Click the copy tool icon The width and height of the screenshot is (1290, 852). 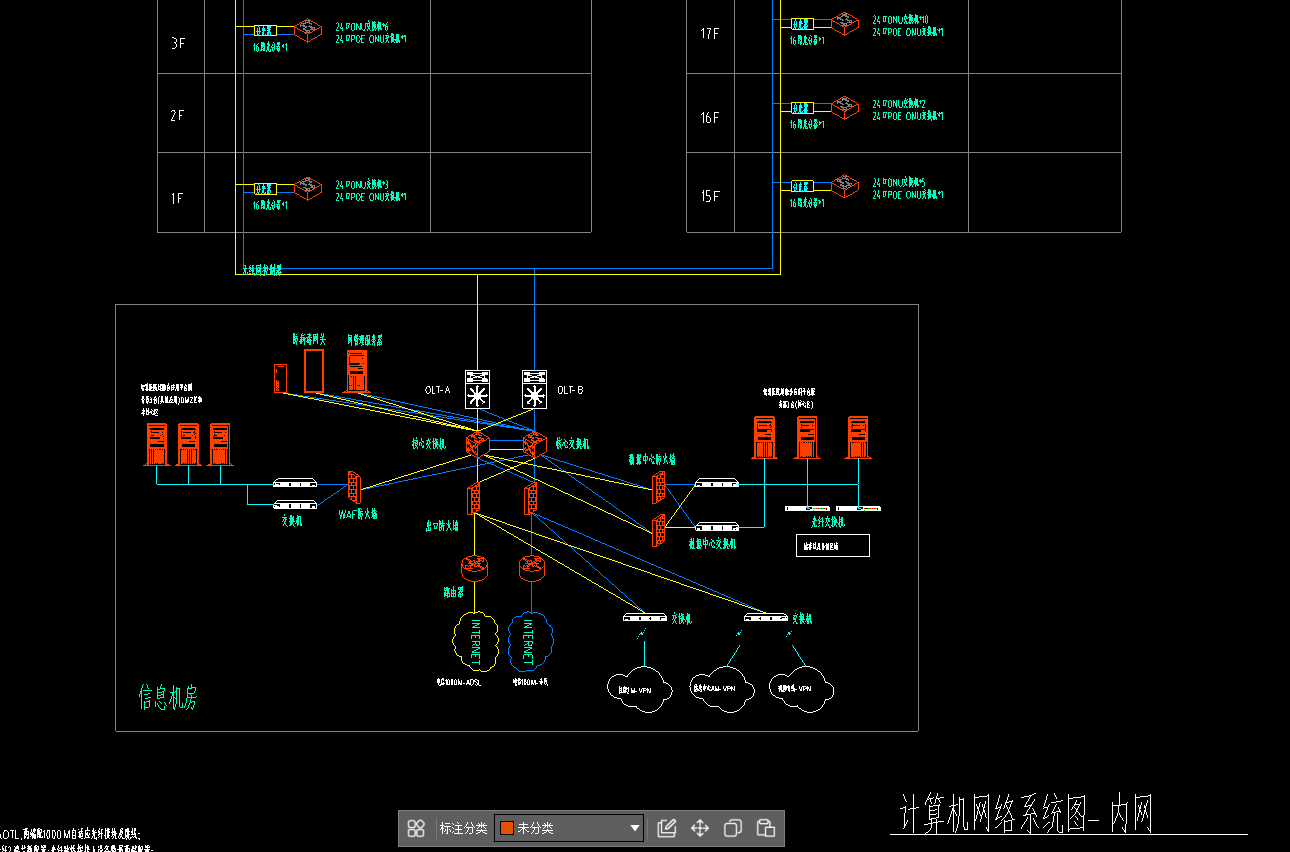pos(731,828)
